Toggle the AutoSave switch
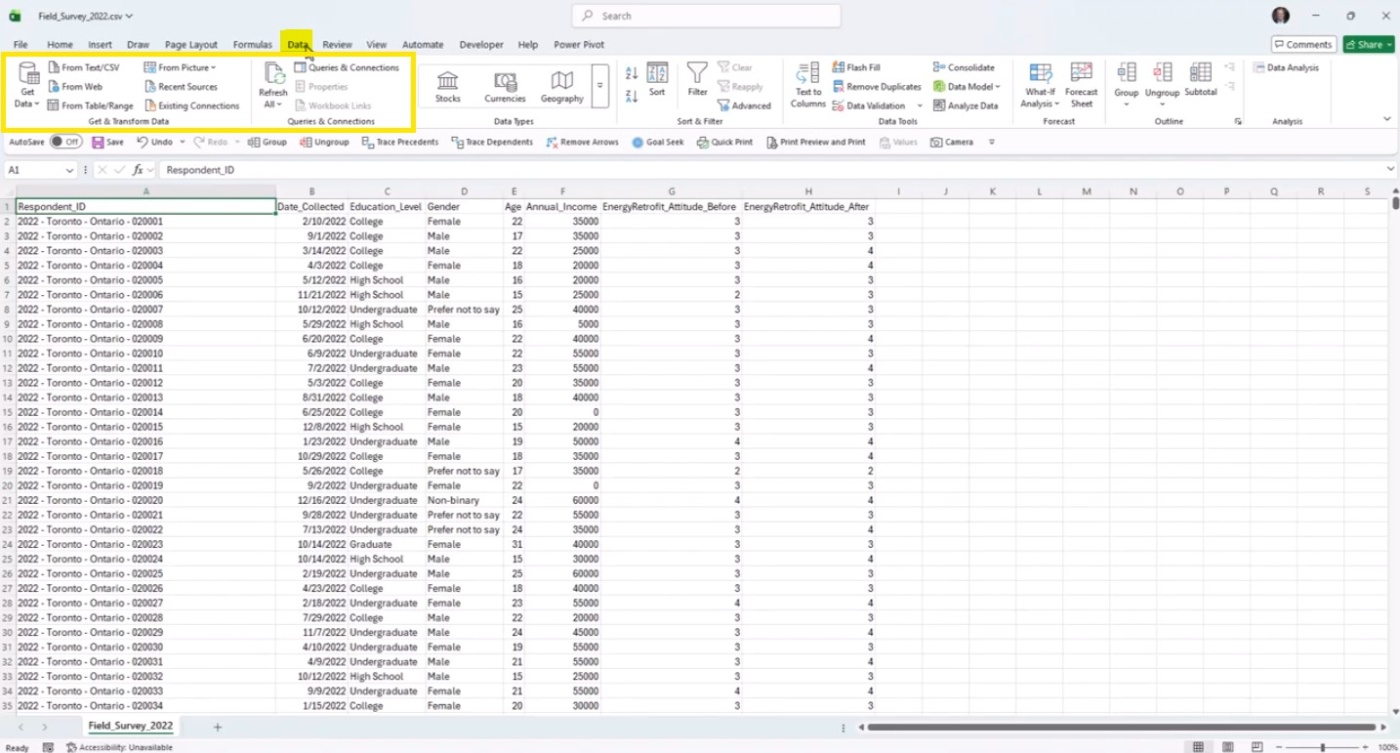Viewport: 1400px width, 753px height. pos(65,142)
